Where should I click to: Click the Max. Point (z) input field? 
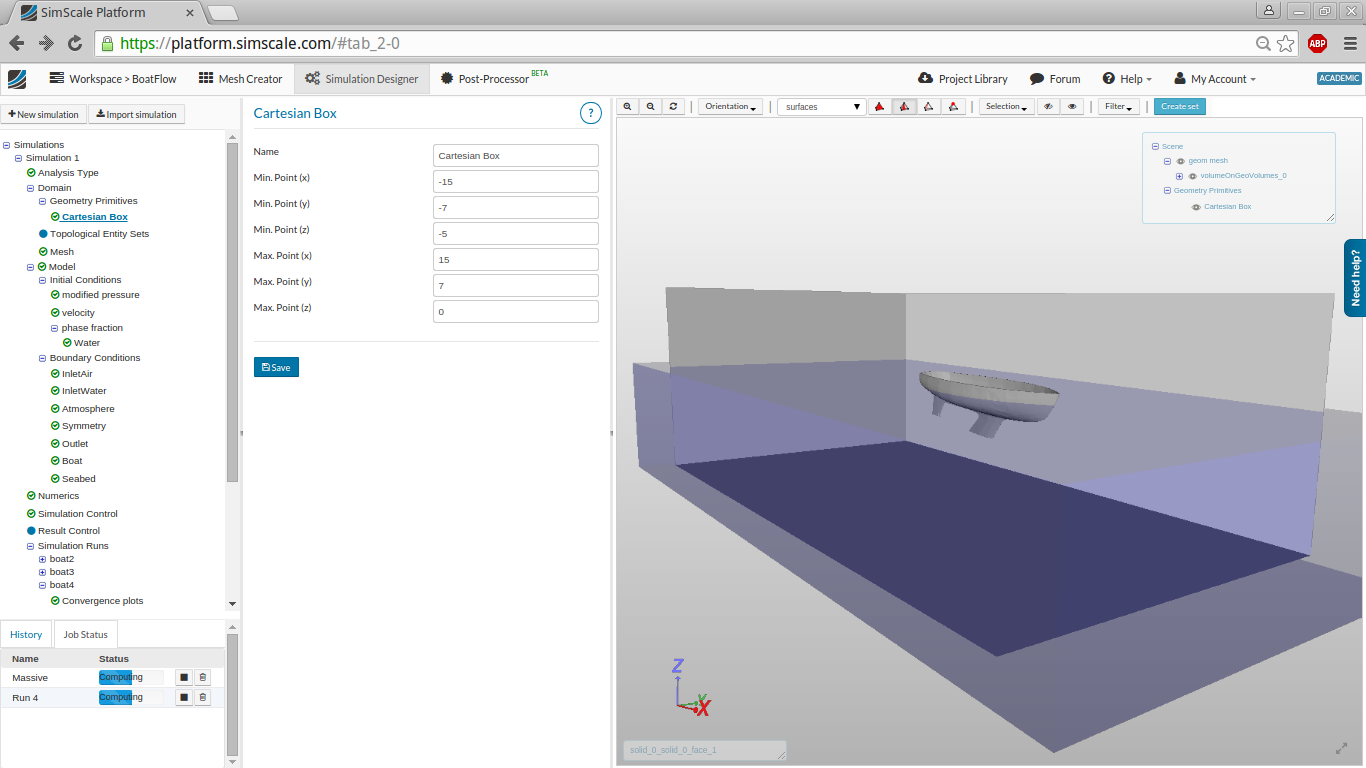pos(516,311)
